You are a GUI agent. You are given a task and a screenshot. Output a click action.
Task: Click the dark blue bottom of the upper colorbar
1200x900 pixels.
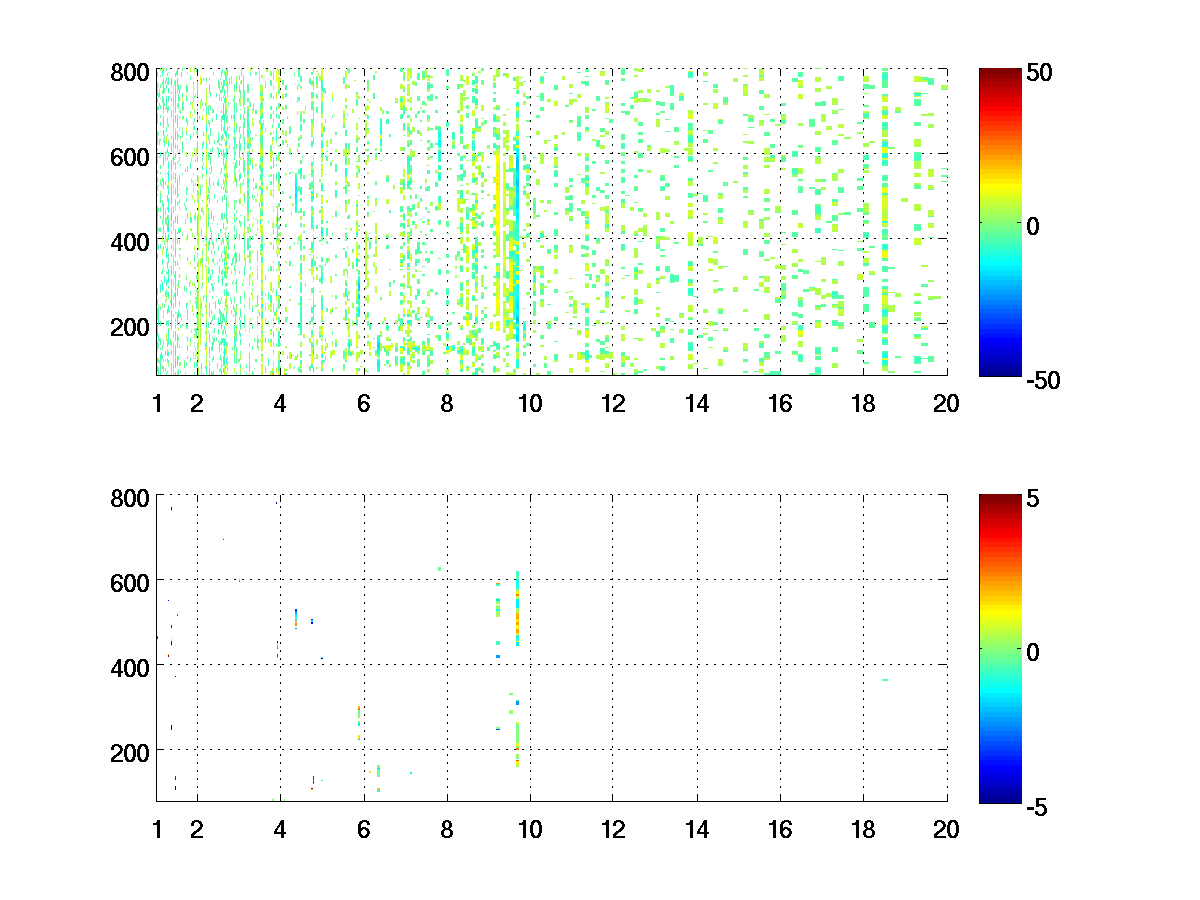point(1000,368)
